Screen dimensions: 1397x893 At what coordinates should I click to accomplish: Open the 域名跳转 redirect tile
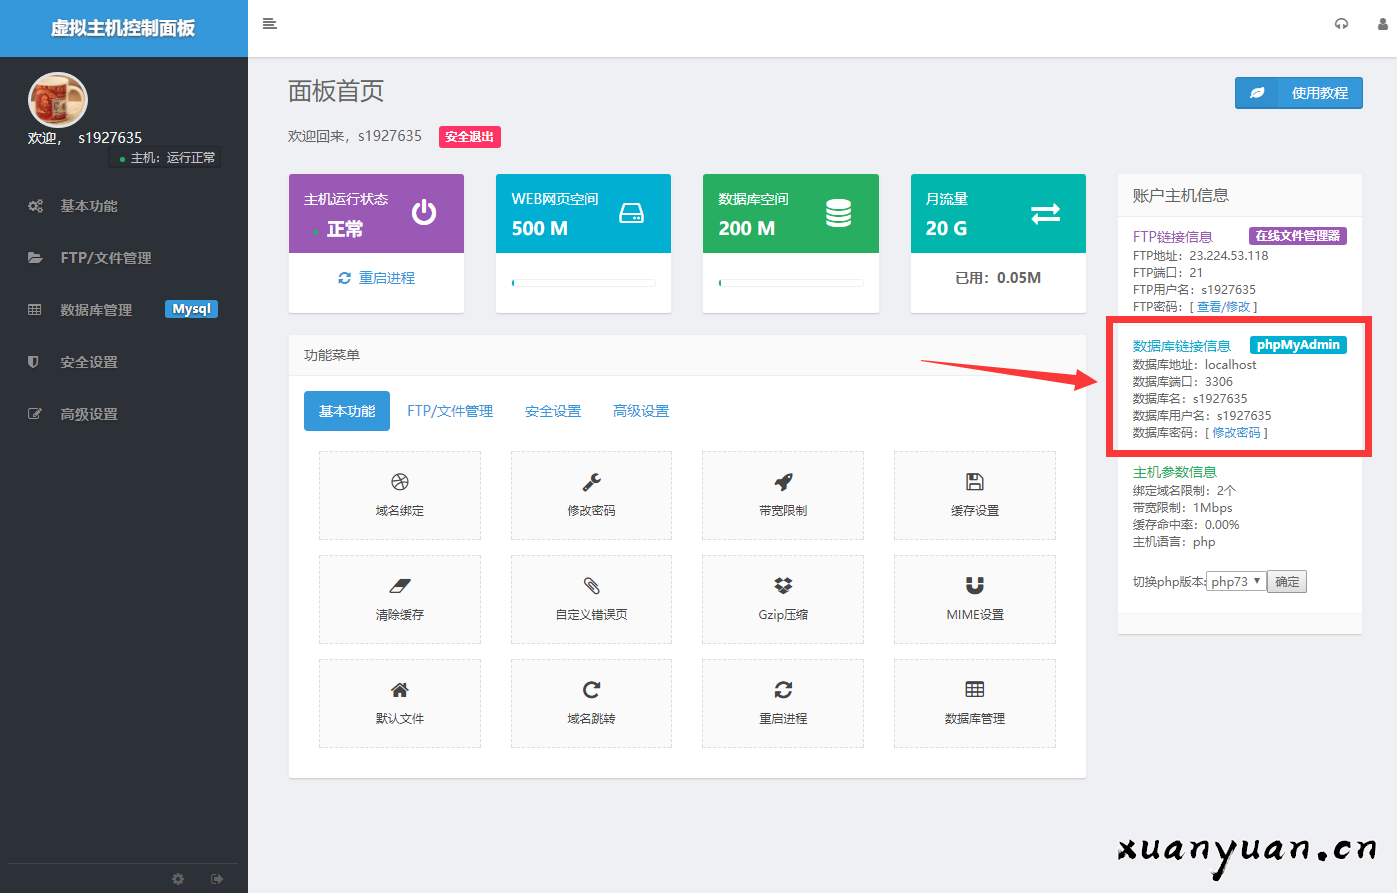tap(591, 703)
